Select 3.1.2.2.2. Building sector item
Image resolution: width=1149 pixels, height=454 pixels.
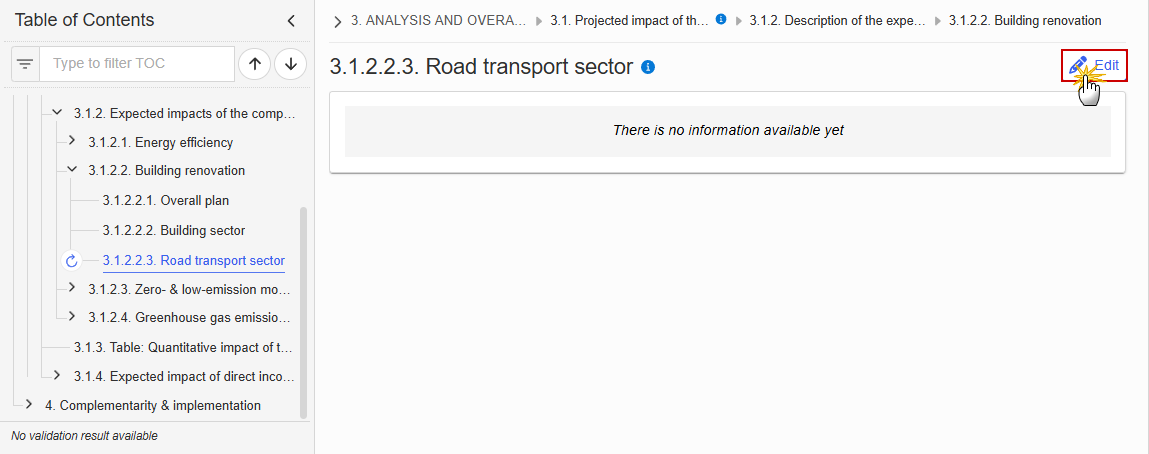tap(174, 231)
